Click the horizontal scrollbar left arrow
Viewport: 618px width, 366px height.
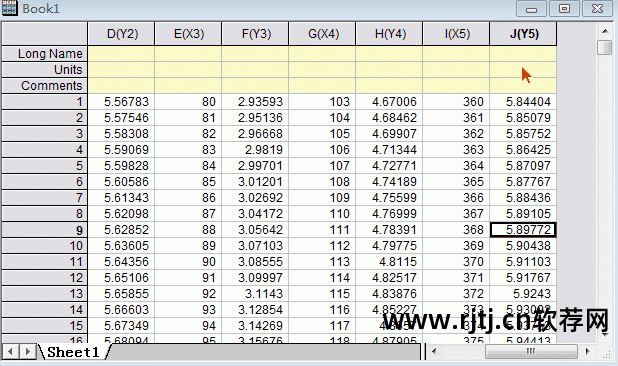434,351
